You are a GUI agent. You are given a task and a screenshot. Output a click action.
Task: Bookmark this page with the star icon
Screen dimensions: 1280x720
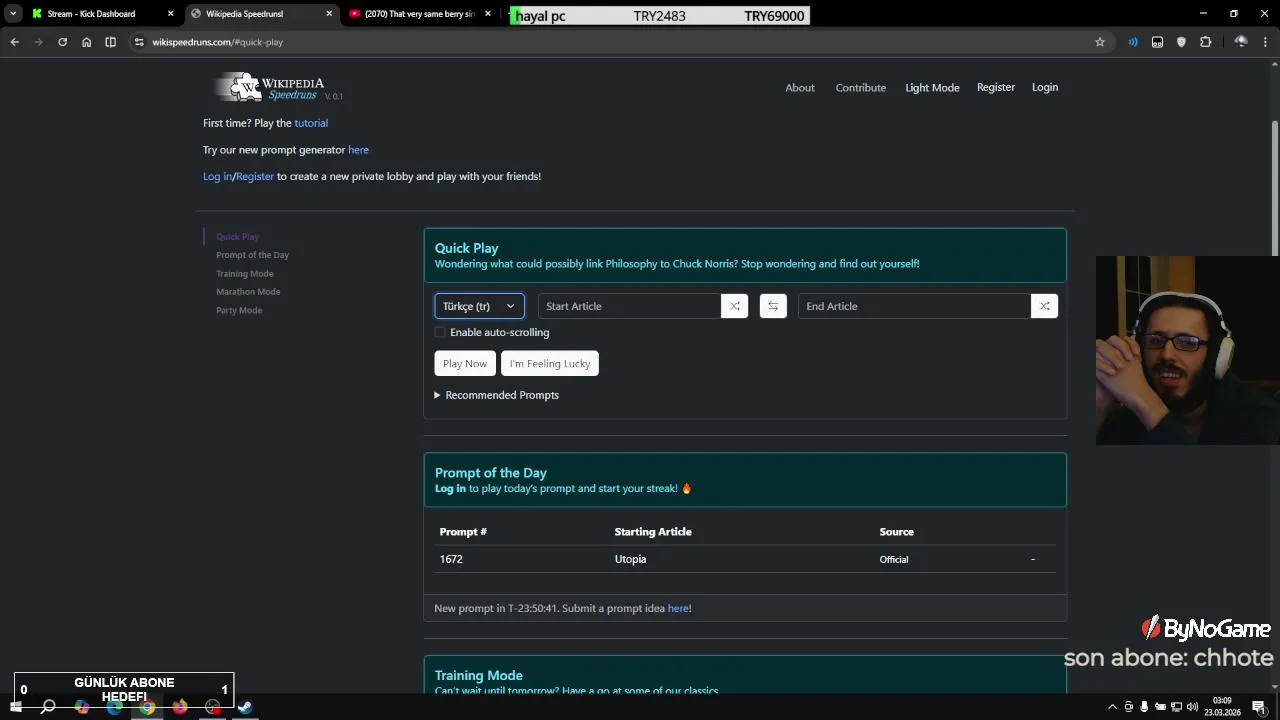tap(1100, 42)
